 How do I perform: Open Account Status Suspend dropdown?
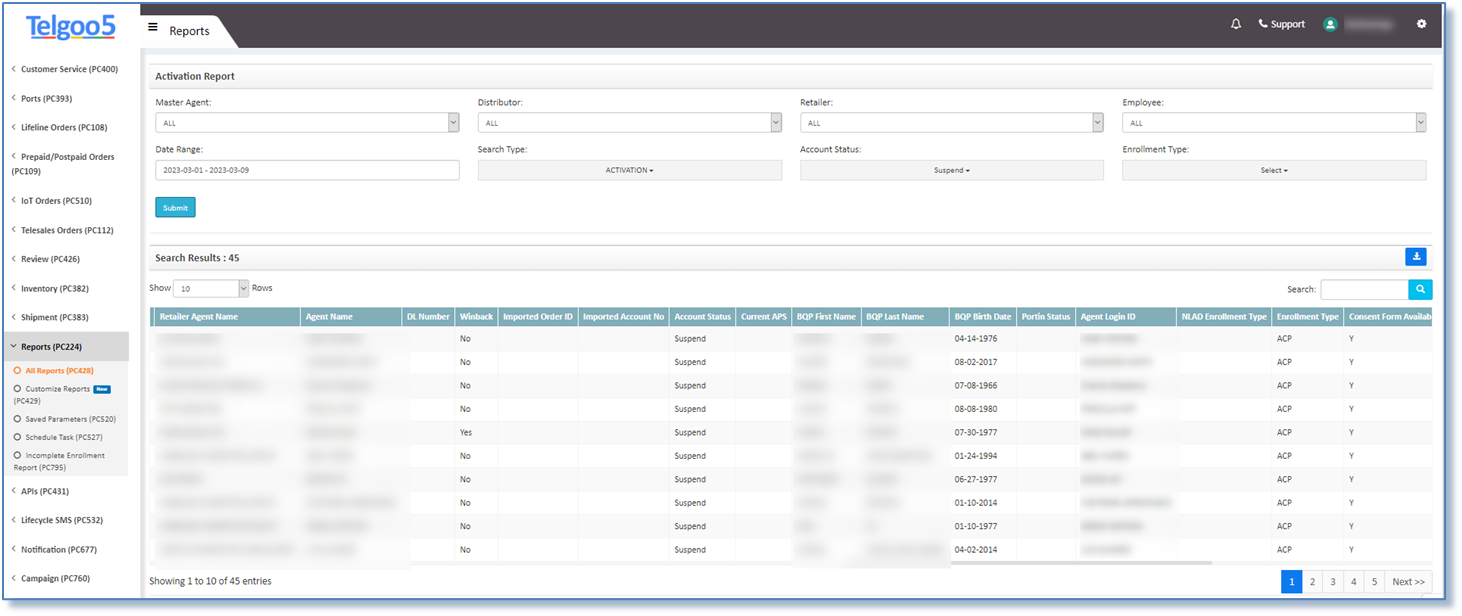[x=952, y=170]
